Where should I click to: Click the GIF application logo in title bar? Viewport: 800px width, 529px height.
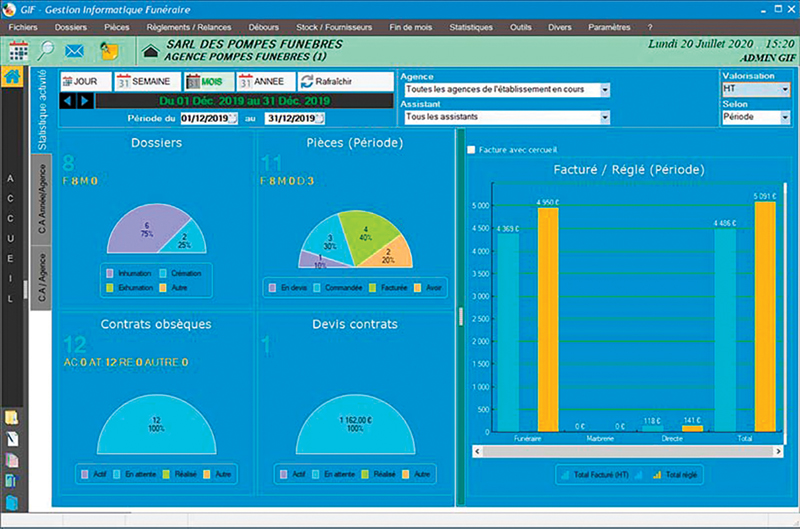pyautogui.click(x=9, y=9)
